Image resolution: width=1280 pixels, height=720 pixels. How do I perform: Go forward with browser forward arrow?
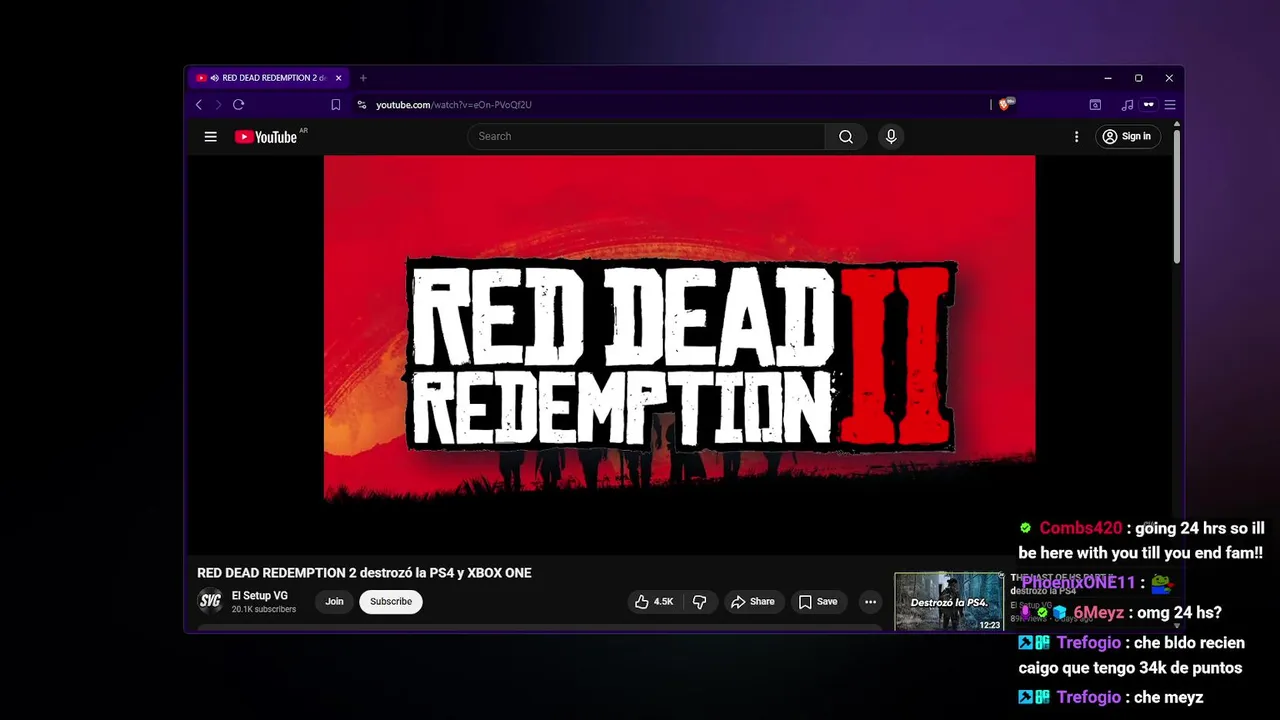coord(218,105)
